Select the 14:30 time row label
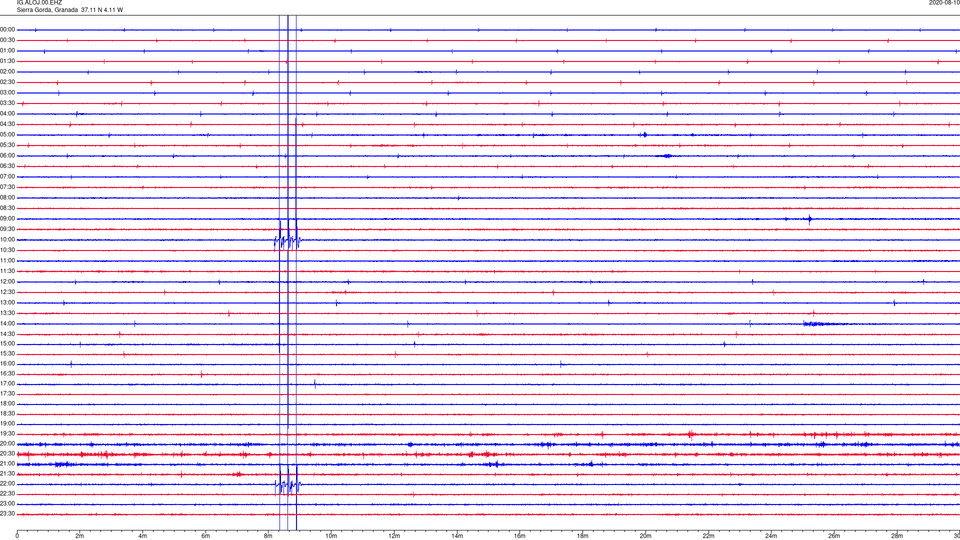This screenshot has width=960, height=540. click(x=8, y=334)
